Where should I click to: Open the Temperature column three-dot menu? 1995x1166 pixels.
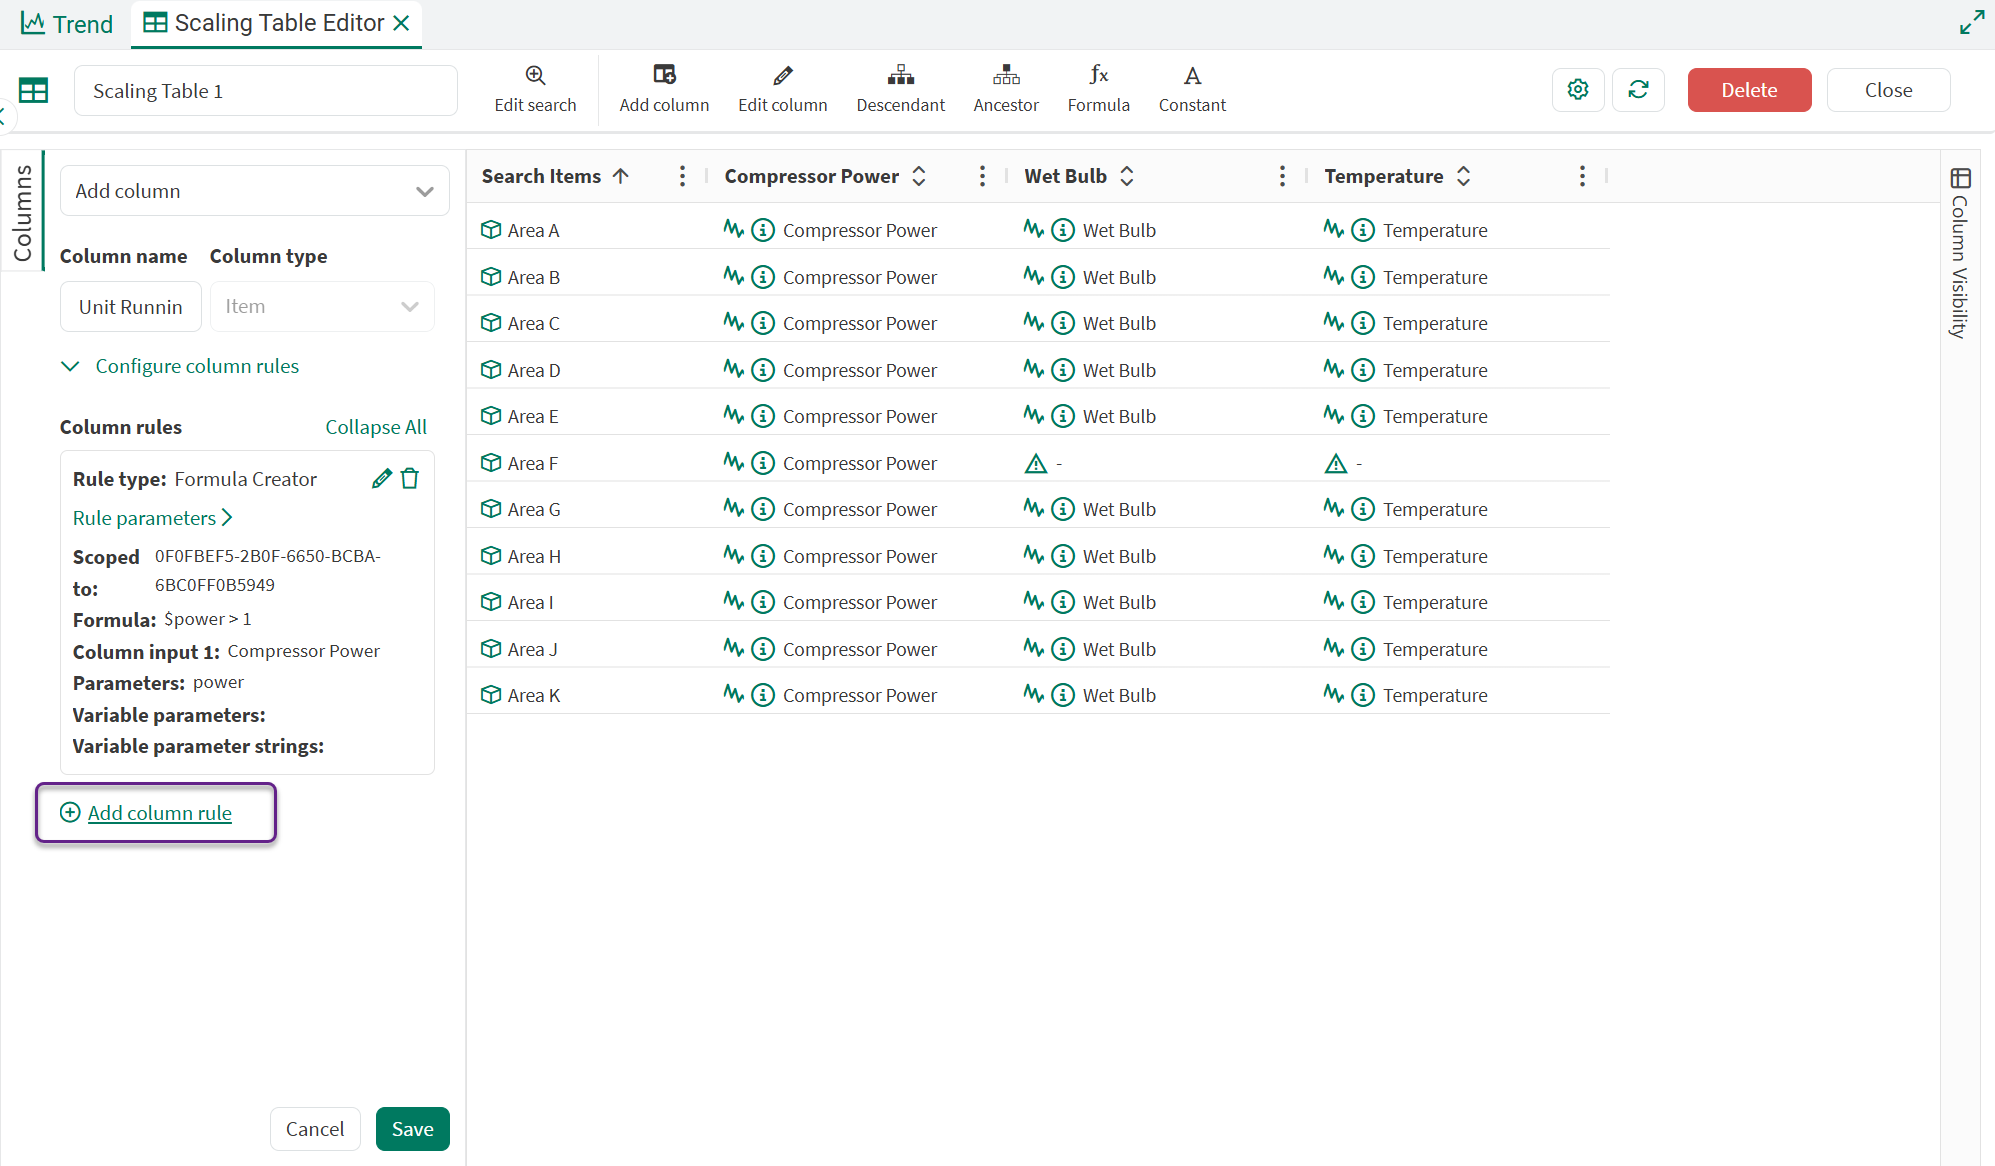point(1582,176)
